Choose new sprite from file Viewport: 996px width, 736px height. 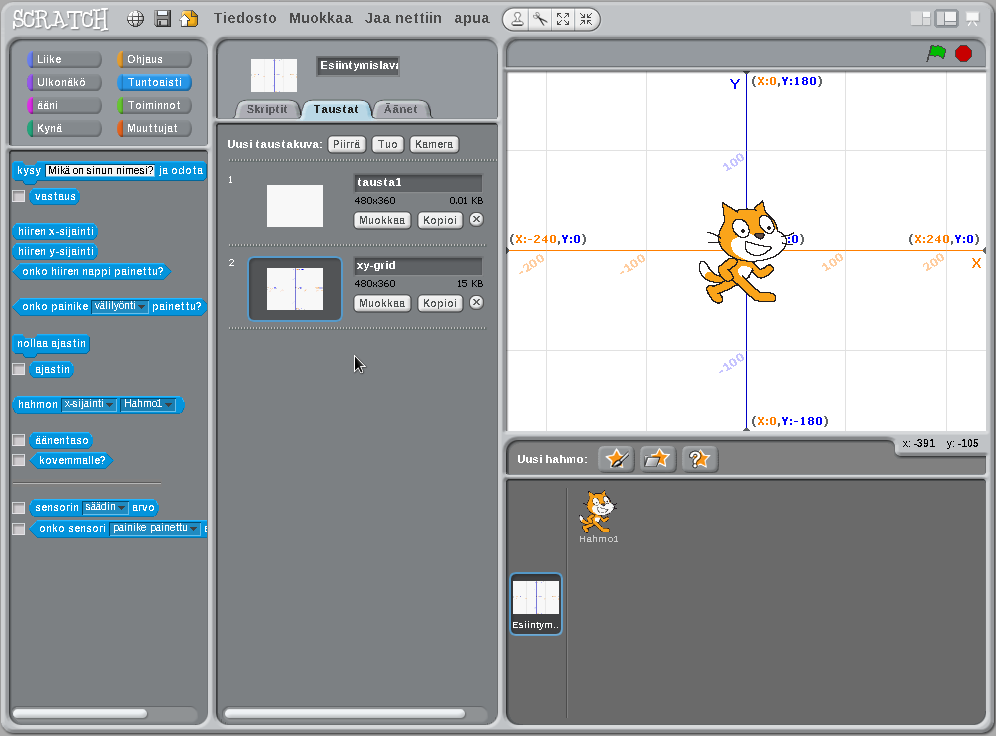(x=657, y=458)
